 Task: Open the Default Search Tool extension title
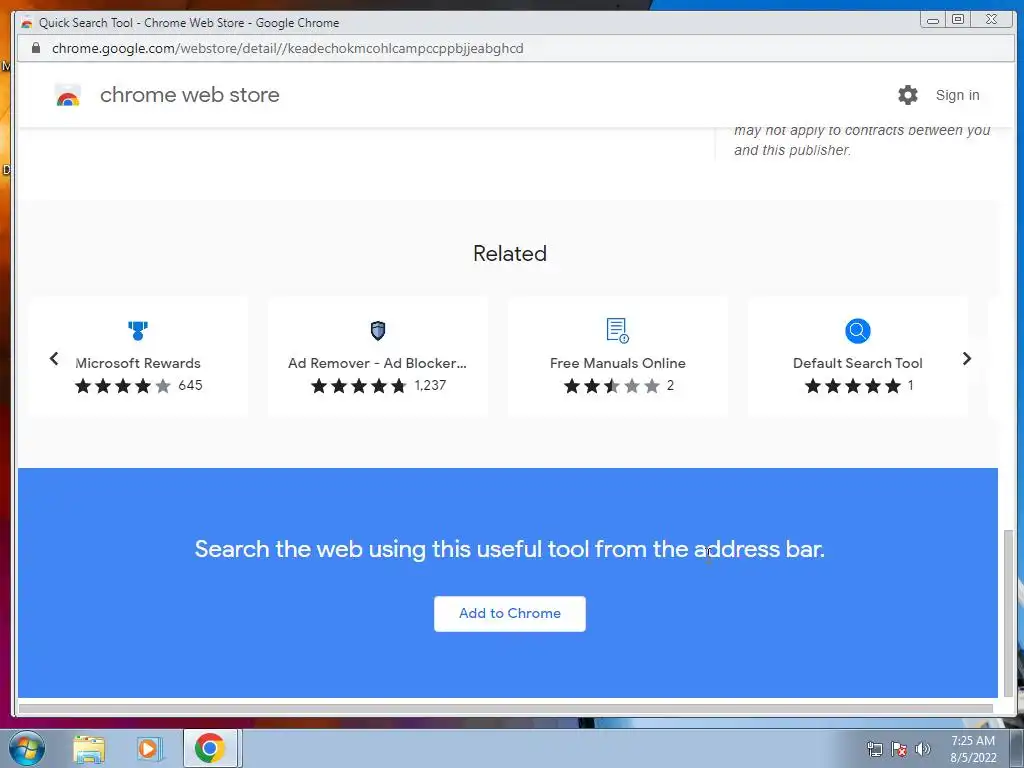[x=857, y=363]
